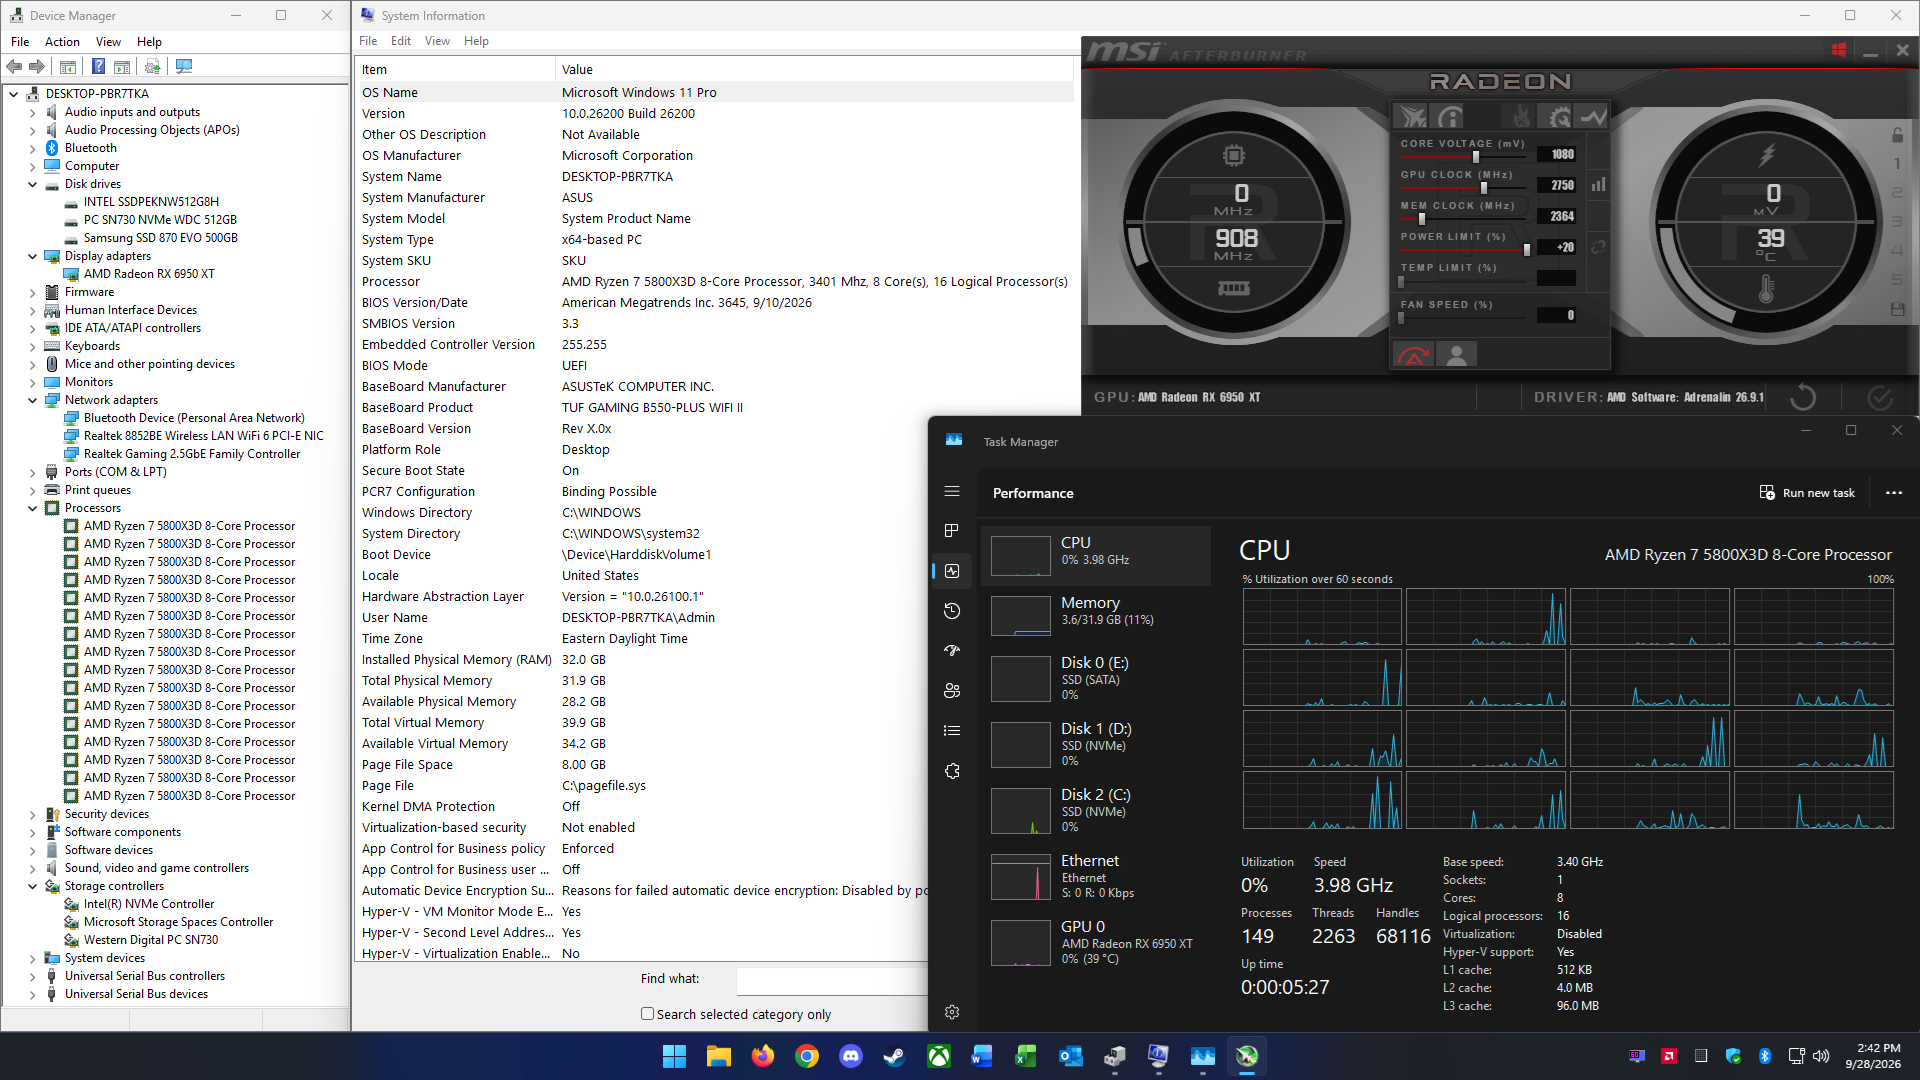Open Device Manager Action menu

coord(62,42)
